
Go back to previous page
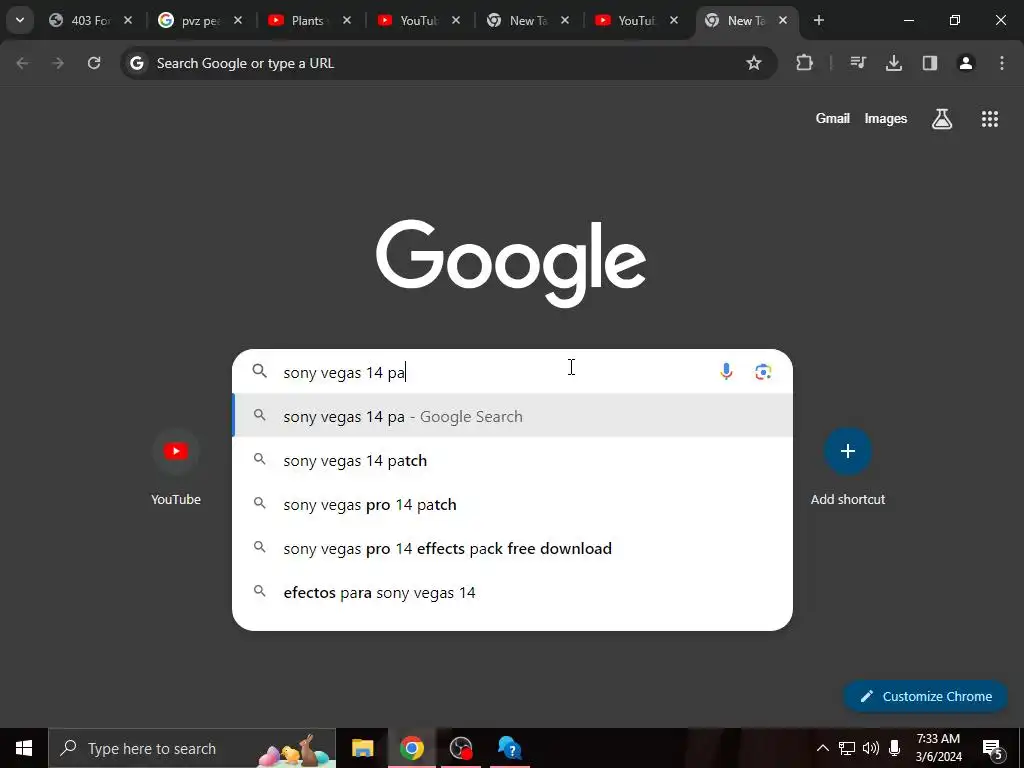click(22, 63)
